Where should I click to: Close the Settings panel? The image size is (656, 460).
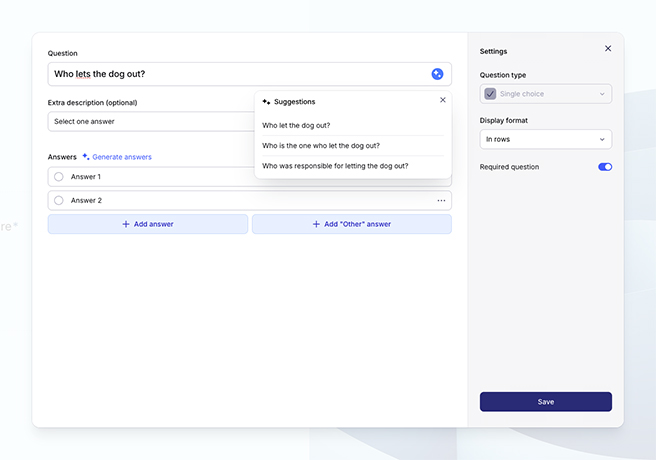tap(607, 48)
